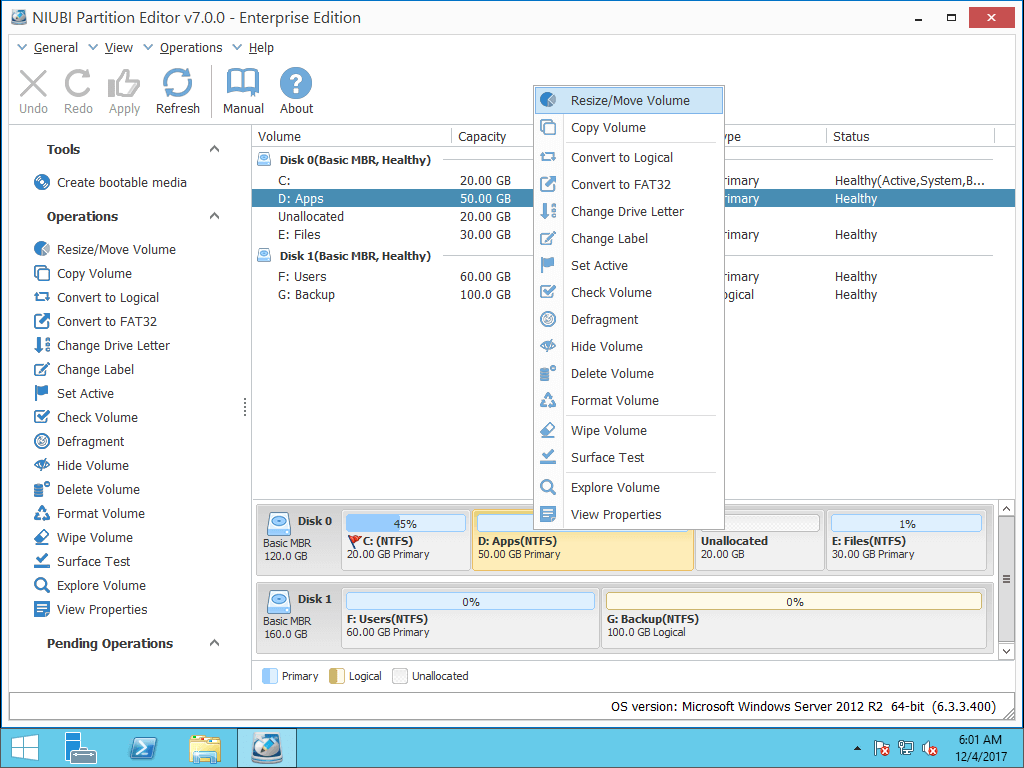Choose Copy Volume in context menu
Viewport: 1024px width, 768px height.
click(x=629, y=127)
